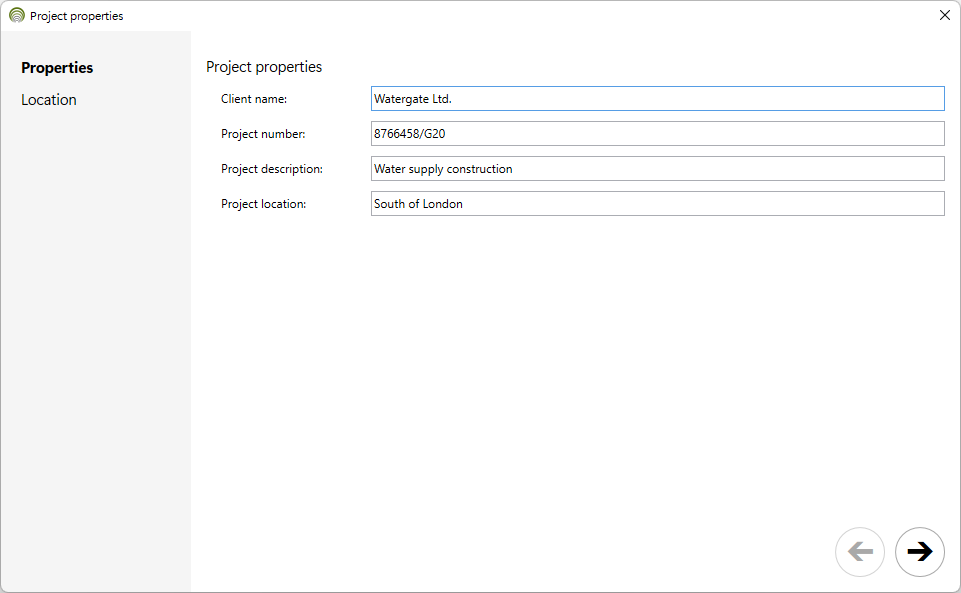Select the Properties page in sidebar
The height and width of the screenshot is (593, 961).
click(x=57, y=67)
